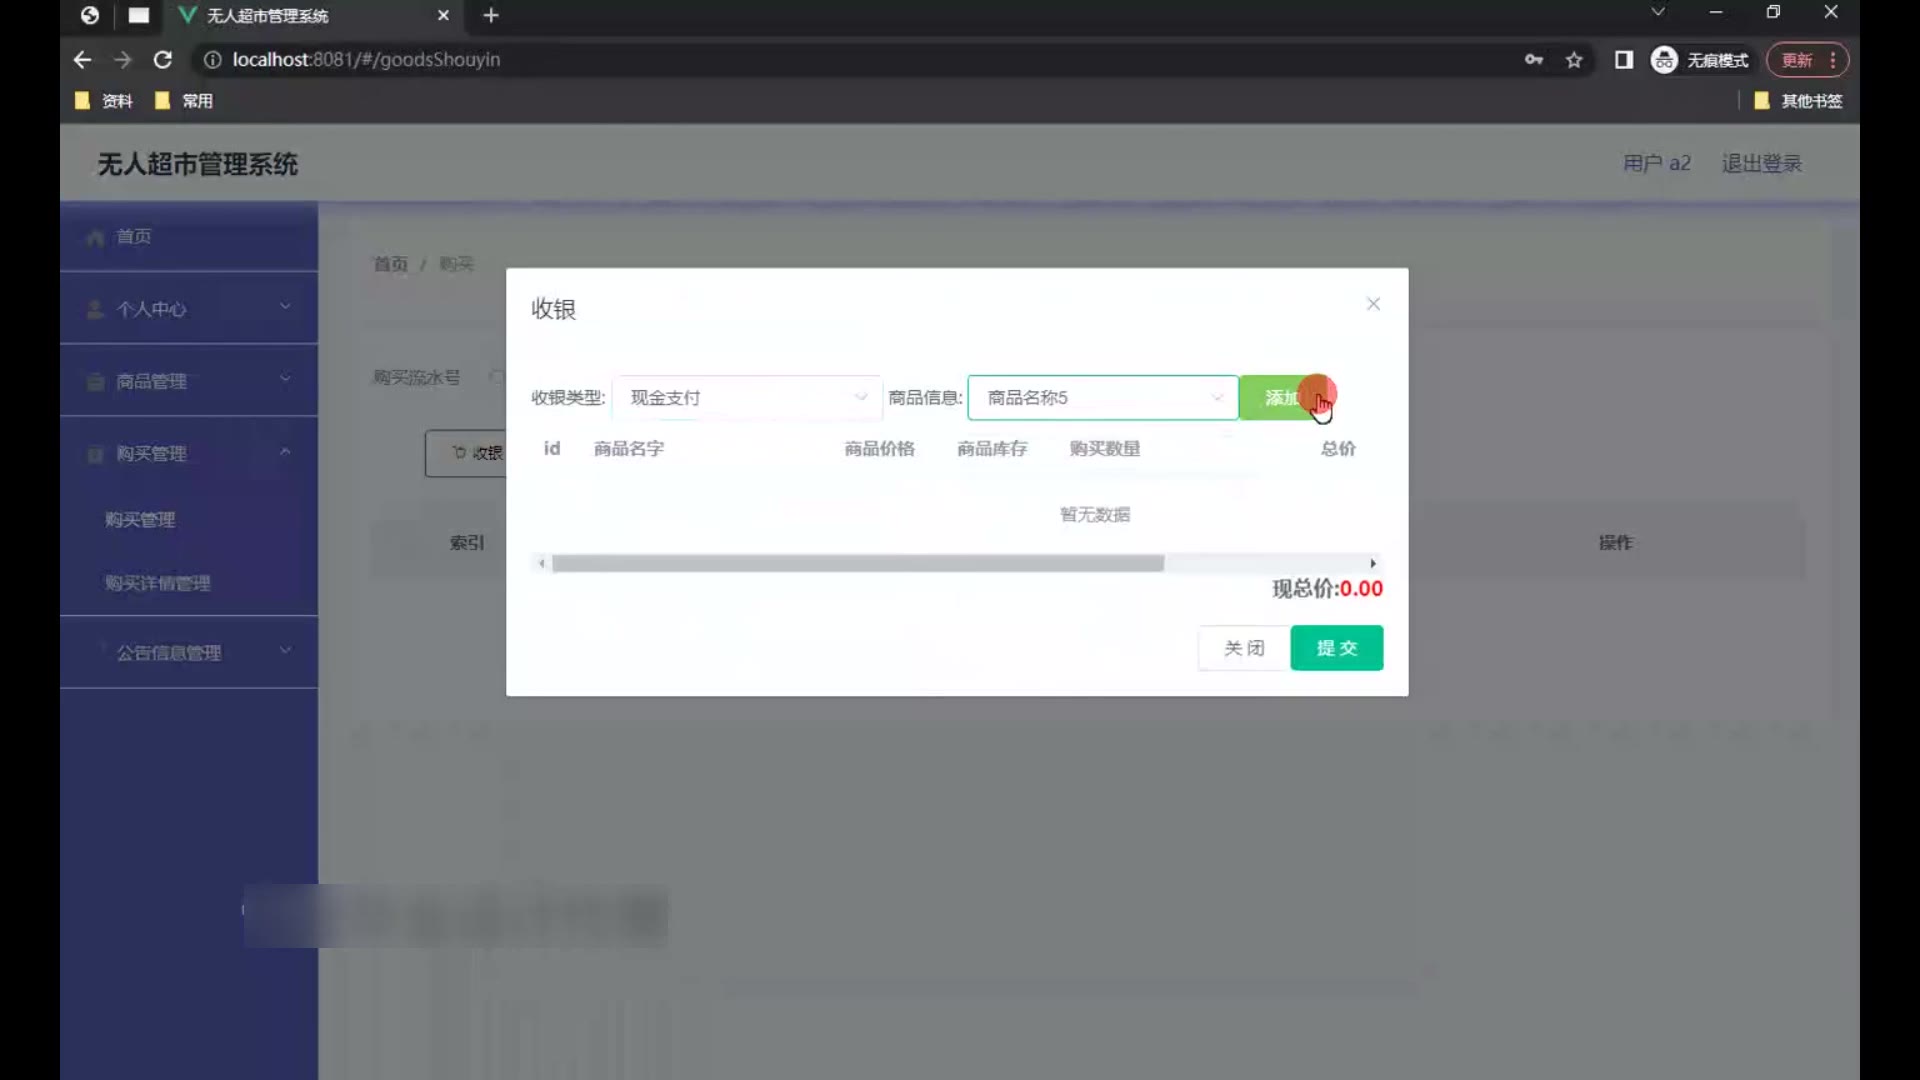Click the left arrow of table scrollbar
This screenshot has height=1080, width=1920.
click(542, 564)
